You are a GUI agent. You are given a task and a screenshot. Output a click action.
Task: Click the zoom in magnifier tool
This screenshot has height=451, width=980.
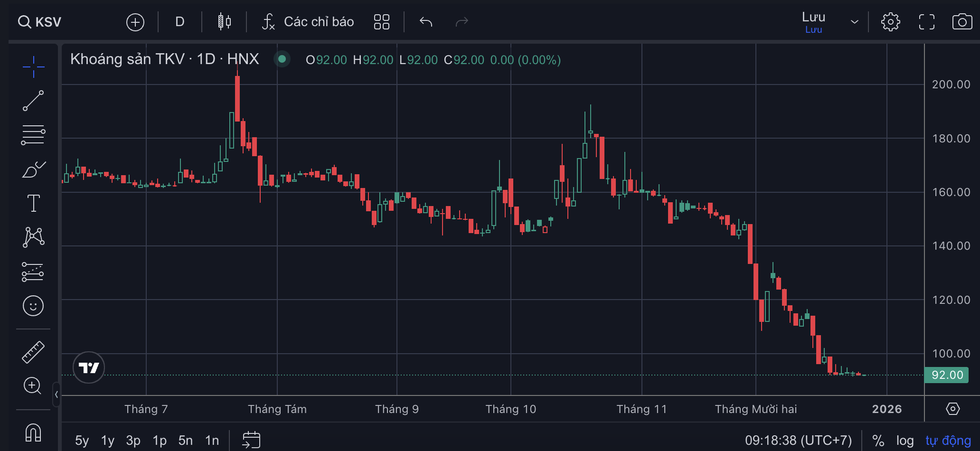pyautogui.click(x=33, y=386)
